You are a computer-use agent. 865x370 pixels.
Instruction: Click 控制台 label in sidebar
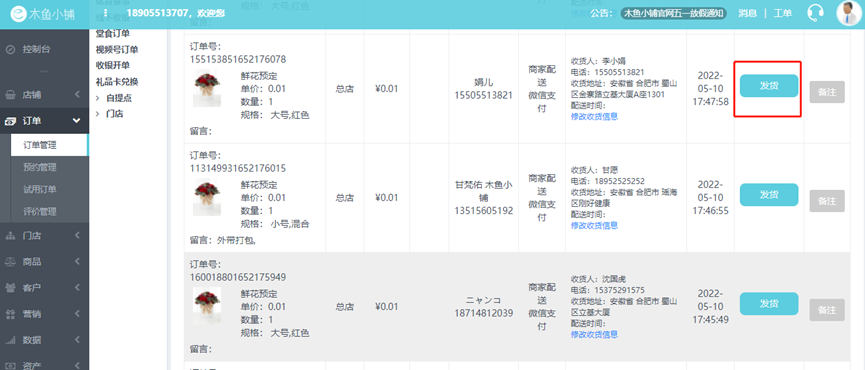[36, 49]
